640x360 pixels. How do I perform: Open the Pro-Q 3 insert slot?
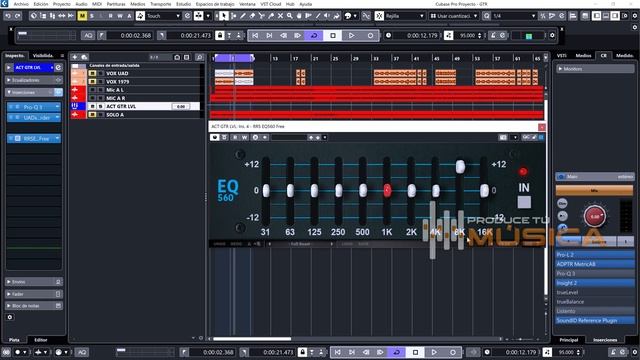tap(33, 107)
